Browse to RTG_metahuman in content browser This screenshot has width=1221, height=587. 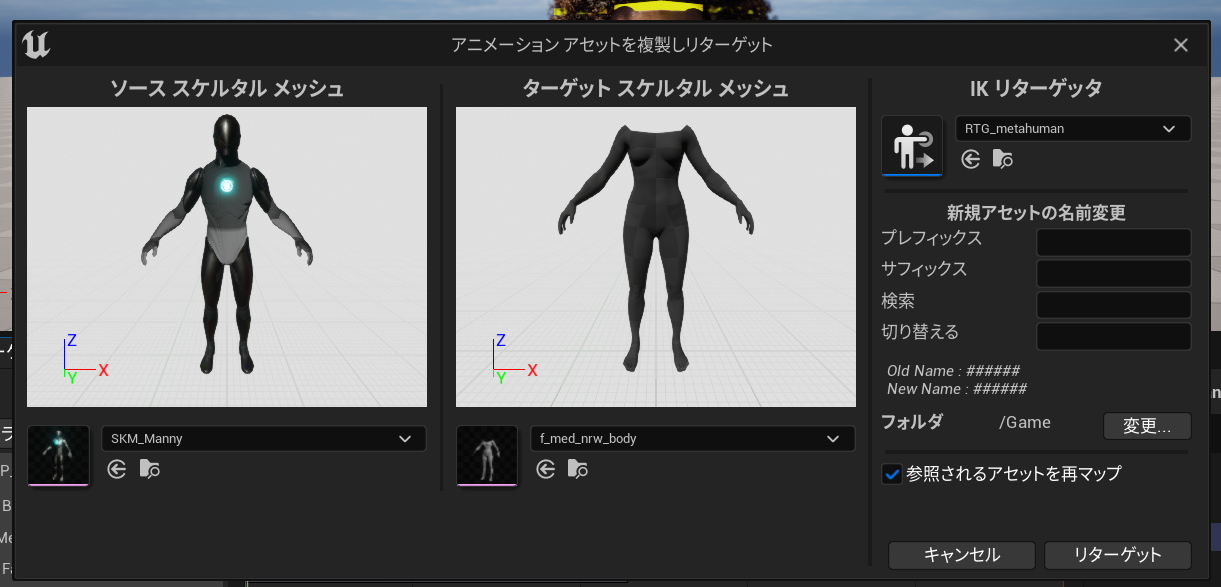coord(1003,159)
